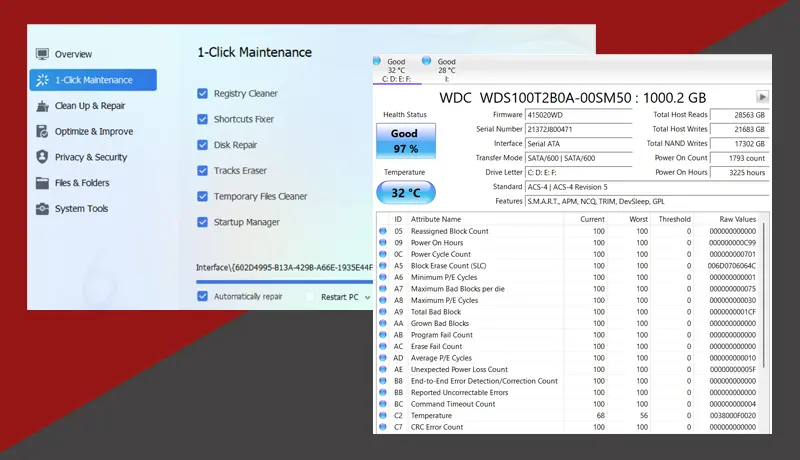The width and height of the screenshot is (800, 460).
Task: Click the status dot for Grown Bad Blocks
Action: (383, 323)
